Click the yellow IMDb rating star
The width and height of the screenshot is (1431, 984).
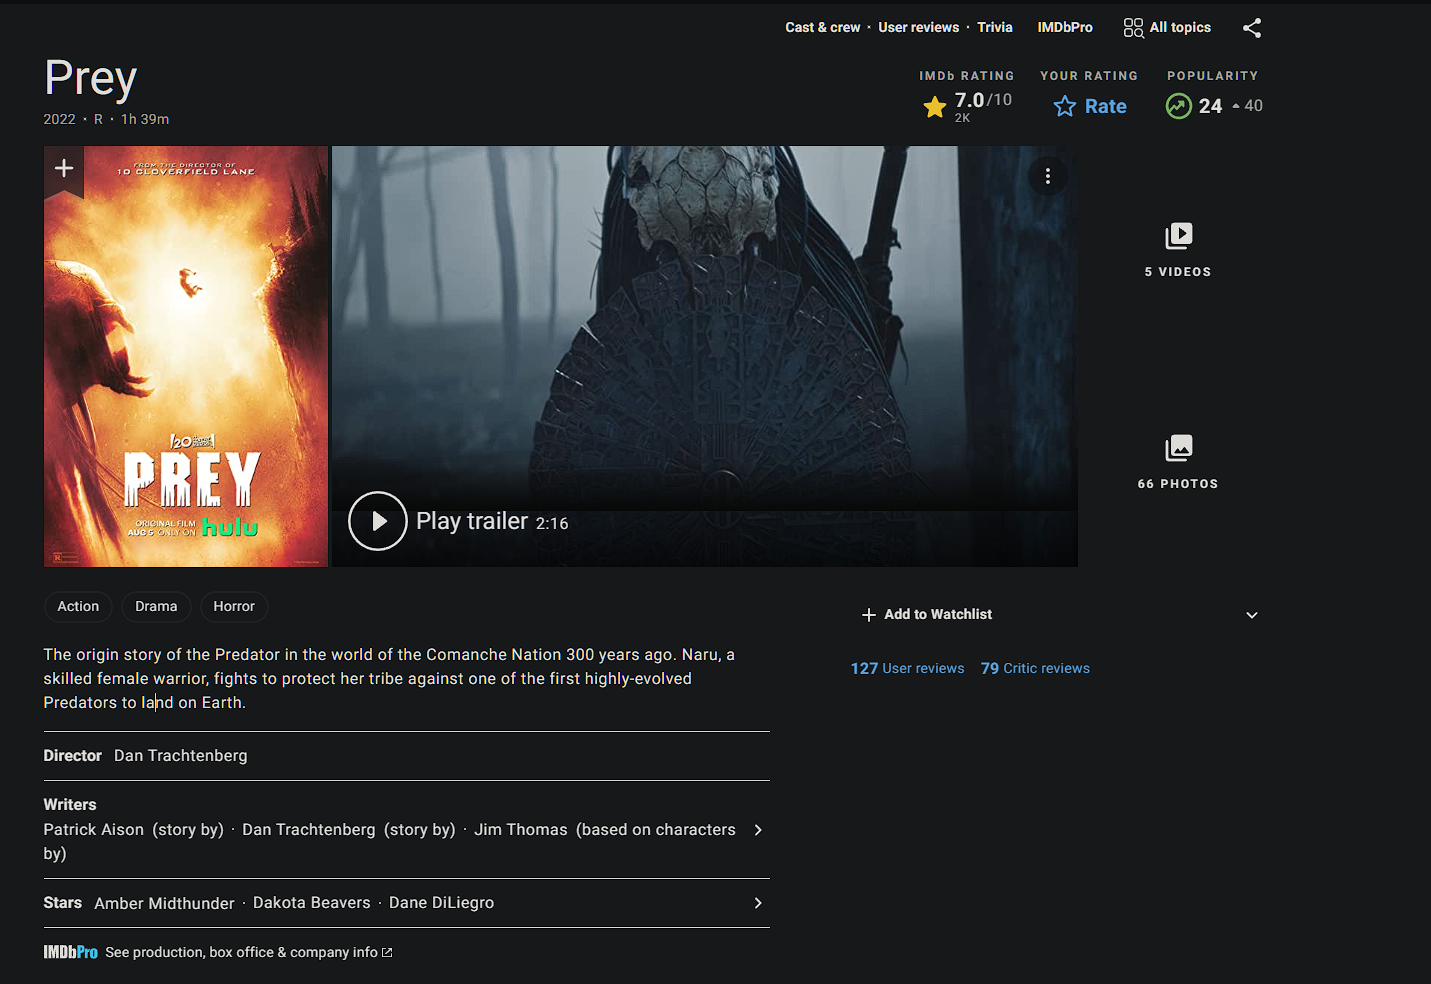[x=935, y=107]
